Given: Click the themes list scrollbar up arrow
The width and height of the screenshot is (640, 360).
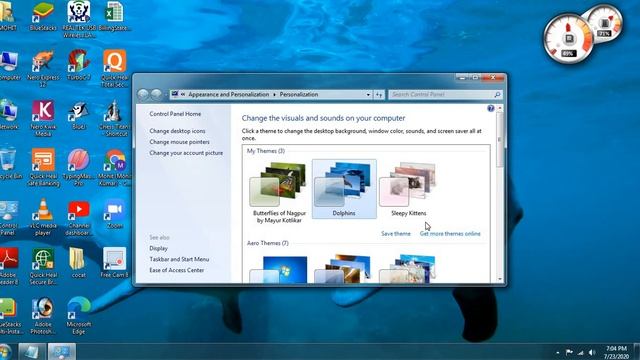Looking at the screenshot, I should tap(500, 108).
